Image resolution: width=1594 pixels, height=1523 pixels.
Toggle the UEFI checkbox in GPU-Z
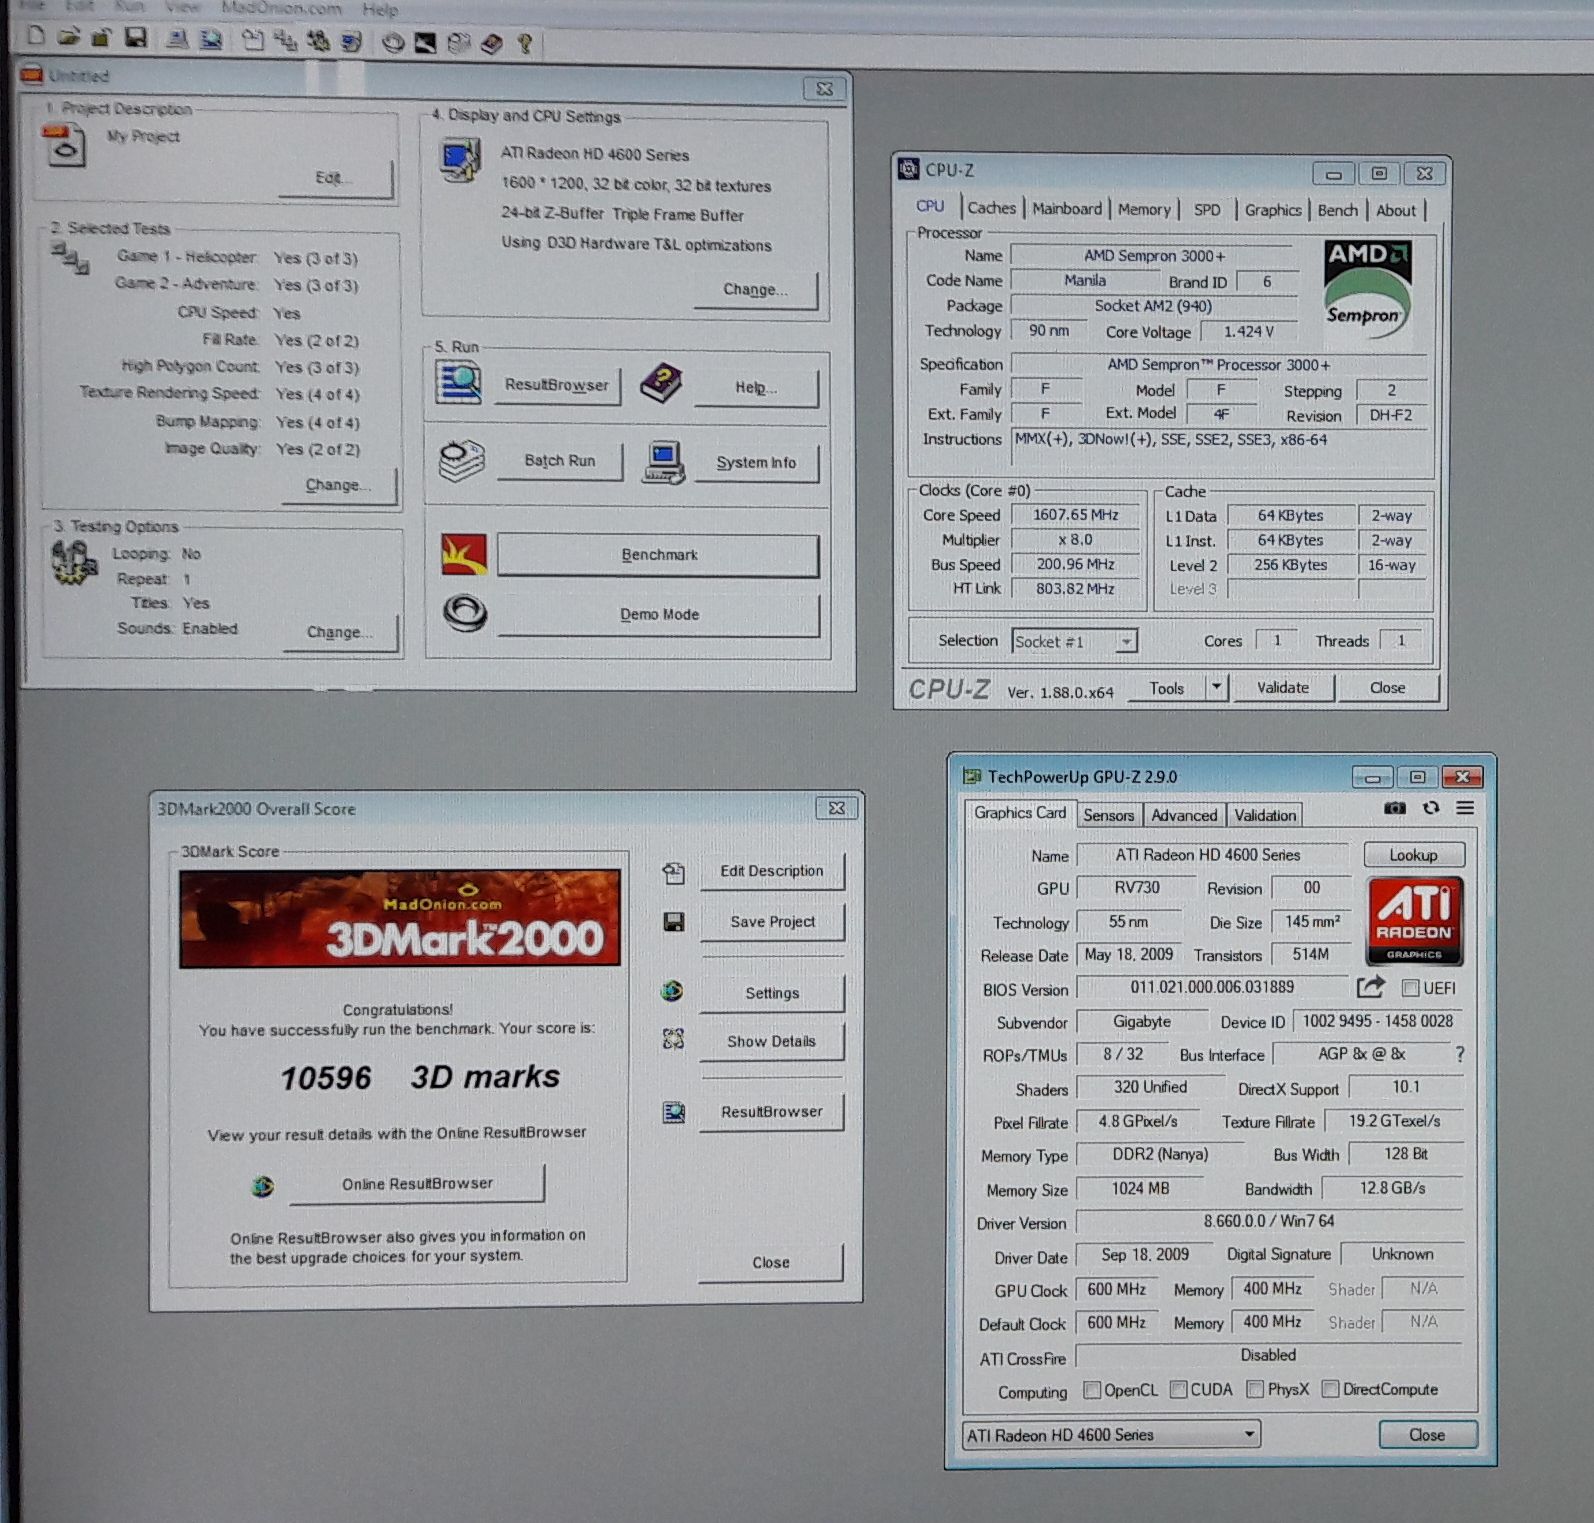[1411, 988]
